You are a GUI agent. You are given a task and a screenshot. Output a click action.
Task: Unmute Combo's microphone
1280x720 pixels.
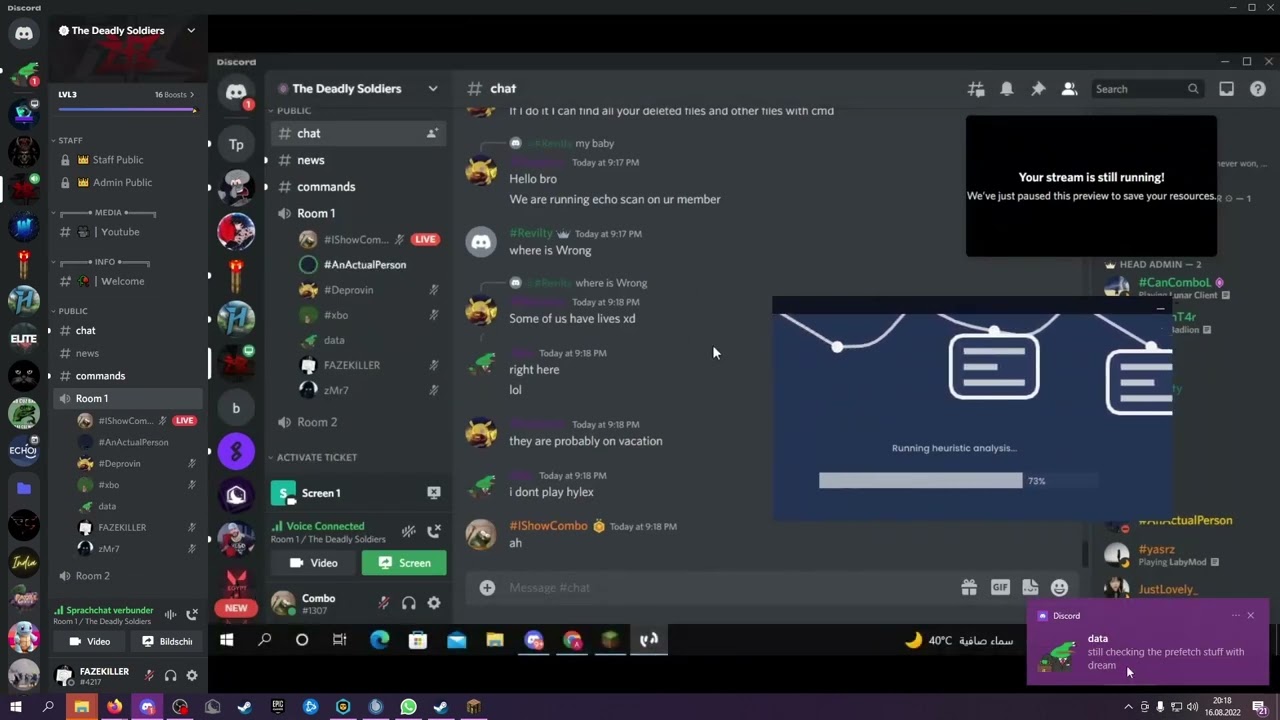383,603
